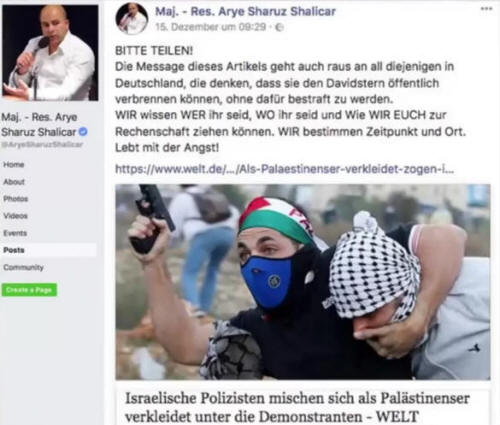Image resolution: width=500 pixels, height=425 pixels.
Task: Open the post timestamp 15. Dezember um 09:29
Action: click(x=211, y=27)
